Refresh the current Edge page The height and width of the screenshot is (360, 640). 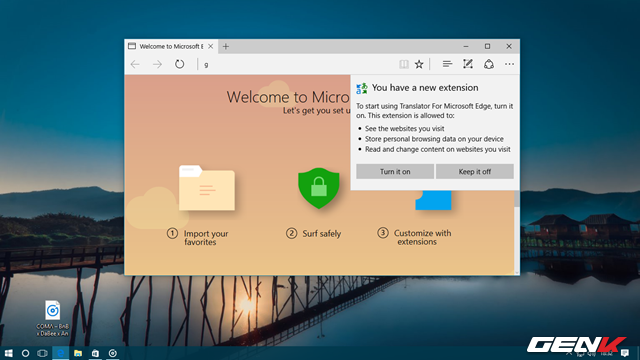coord(180,64)
